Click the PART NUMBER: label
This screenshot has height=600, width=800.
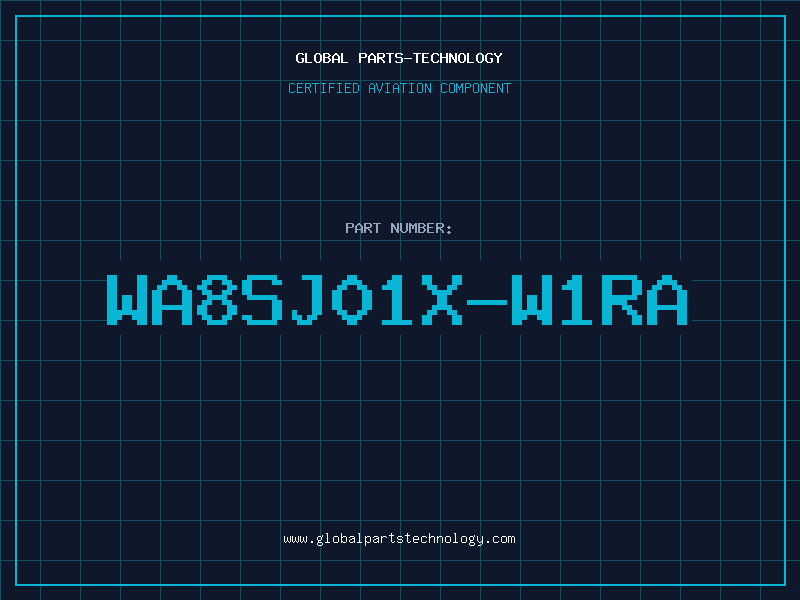point(398,228)
